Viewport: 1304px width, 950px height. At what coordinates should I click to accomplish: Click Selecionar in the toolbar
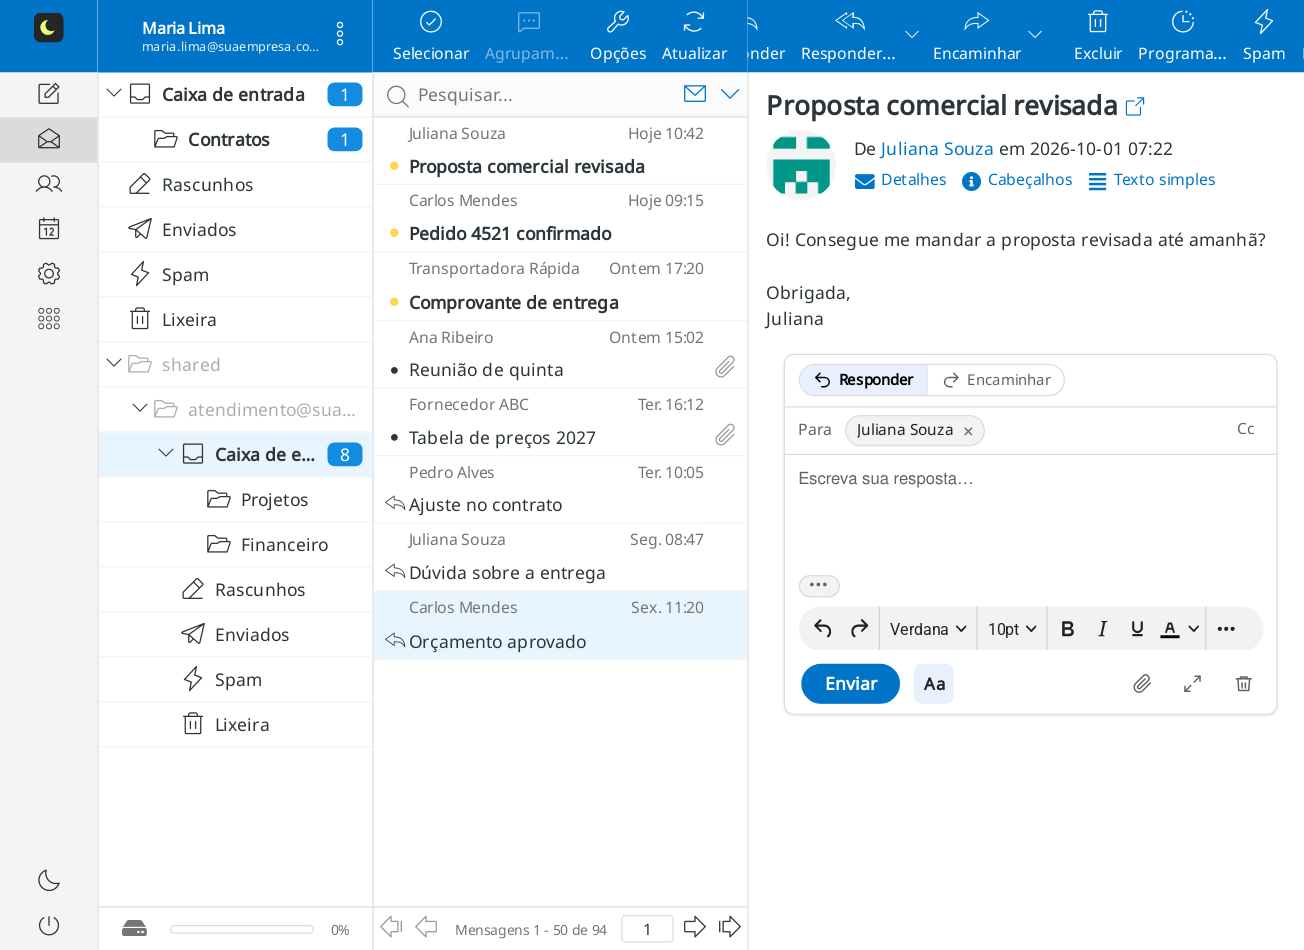pos(431,36)
